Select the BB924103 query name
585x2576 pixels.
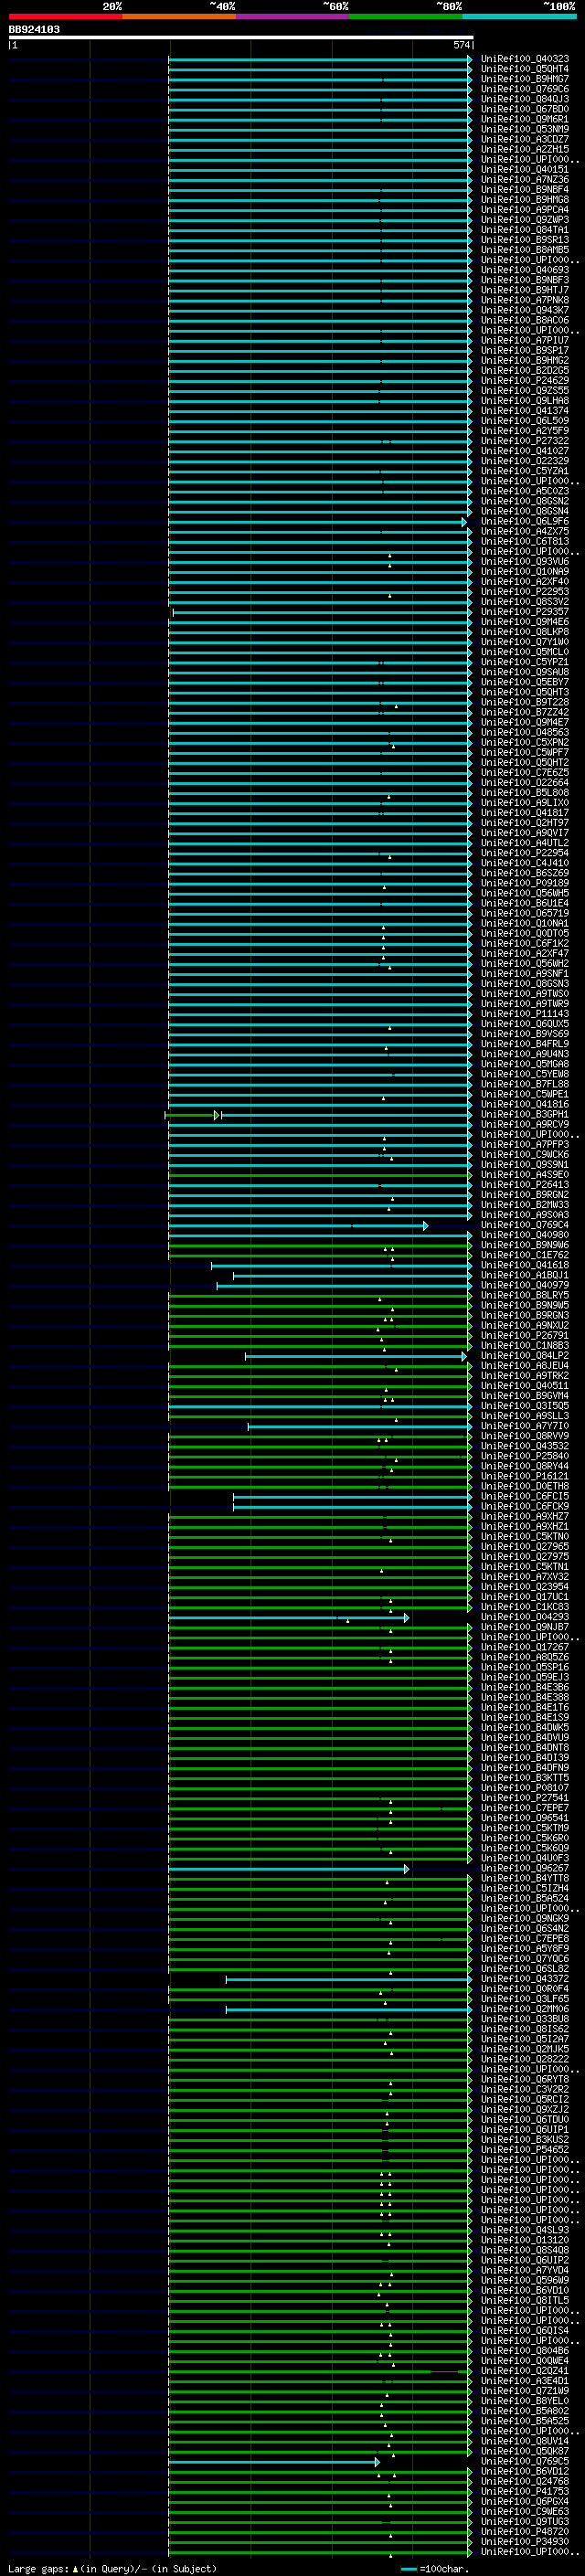click(34, 29)
